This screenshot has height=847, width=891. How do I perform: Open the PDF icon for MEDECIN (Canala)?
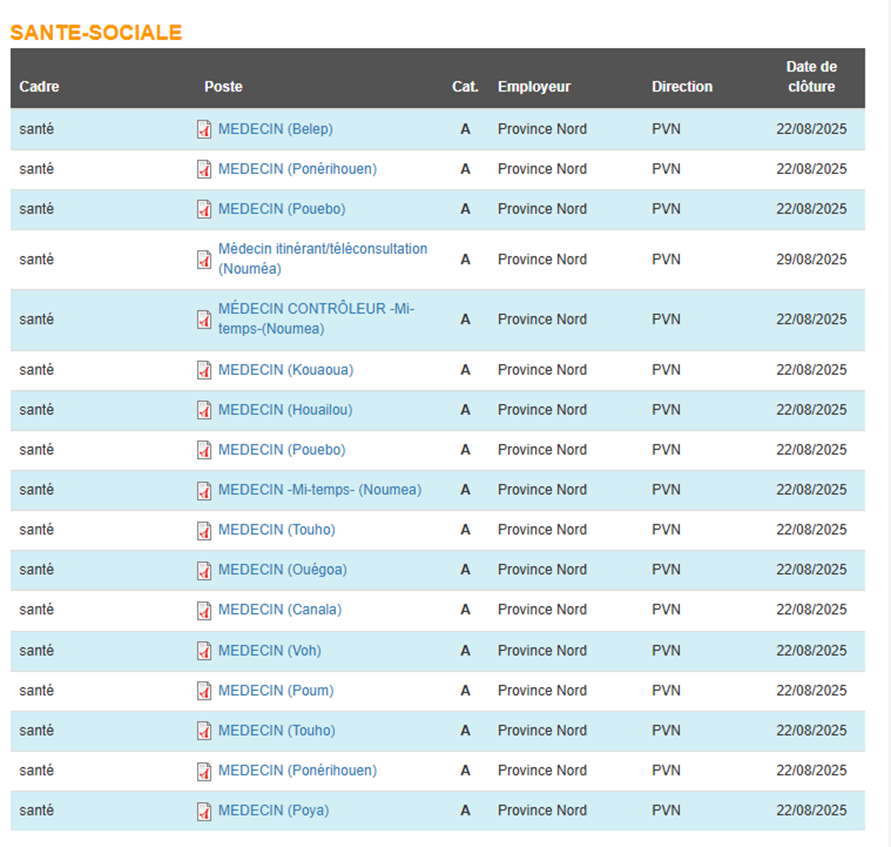click(x=204, y=610)
